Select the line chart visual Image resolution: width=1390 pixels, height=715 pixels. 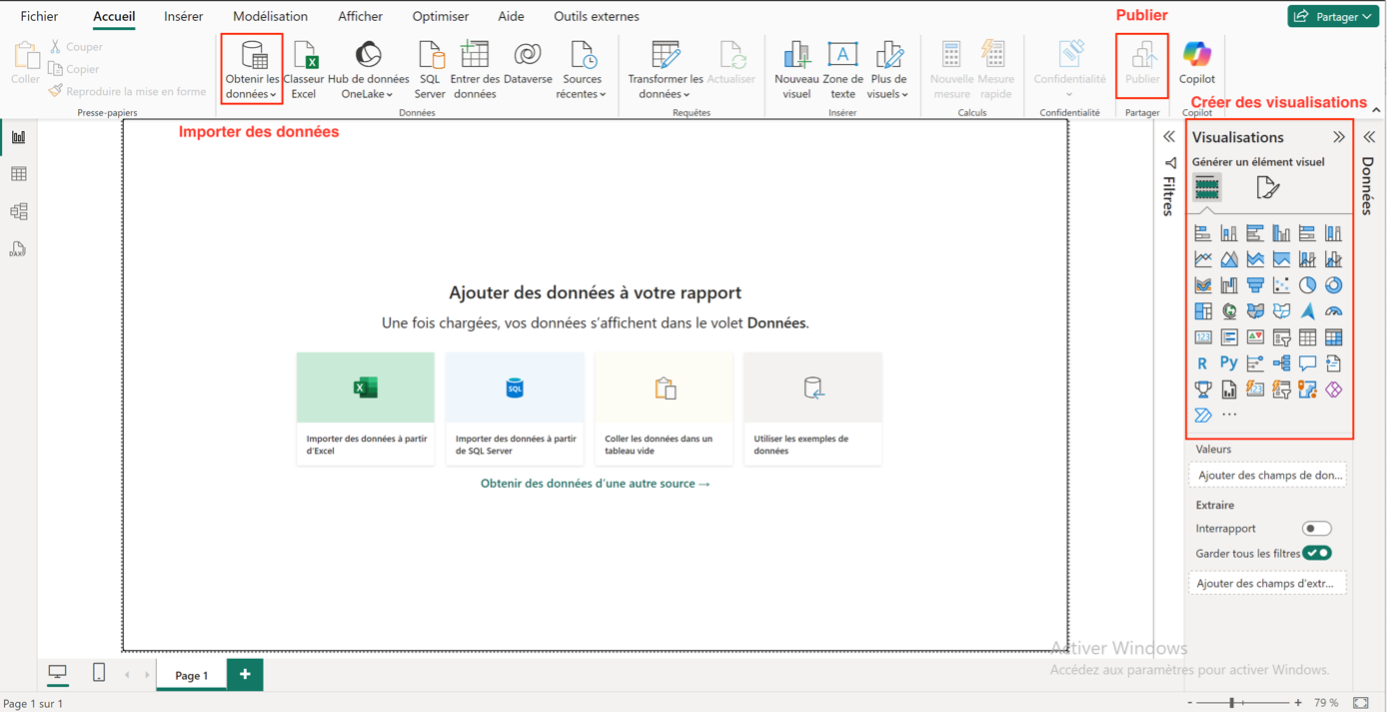coord(1203,259)
